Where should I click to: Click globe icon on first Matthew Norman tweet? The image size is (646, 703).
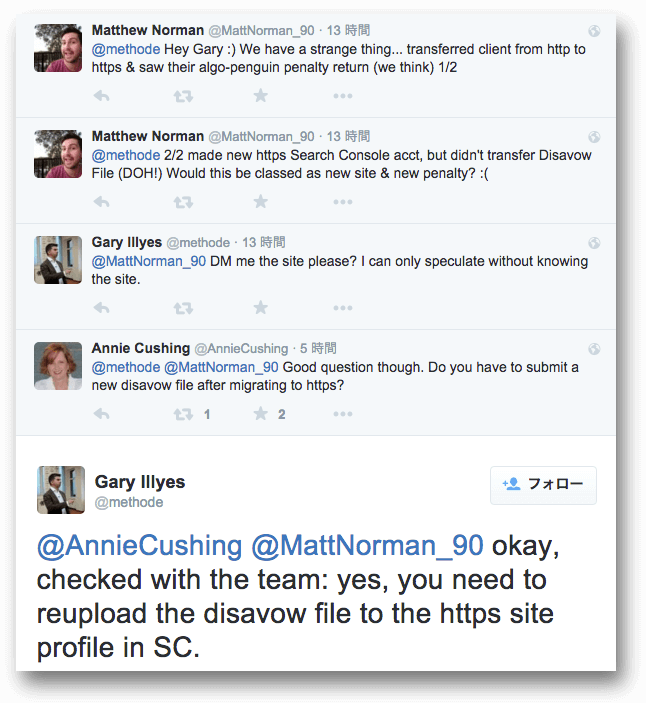[x=594, y=31]
